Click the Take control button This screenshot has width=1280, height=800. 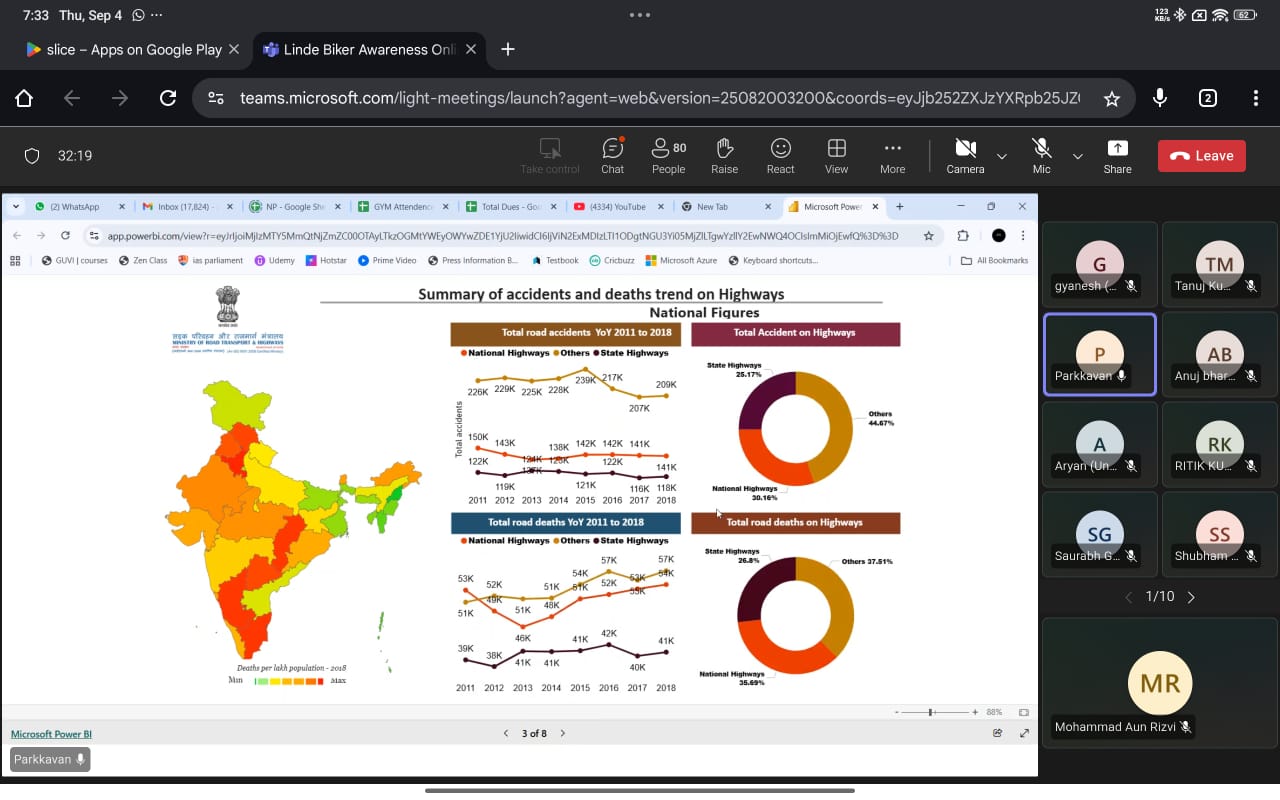coord(549,155)
